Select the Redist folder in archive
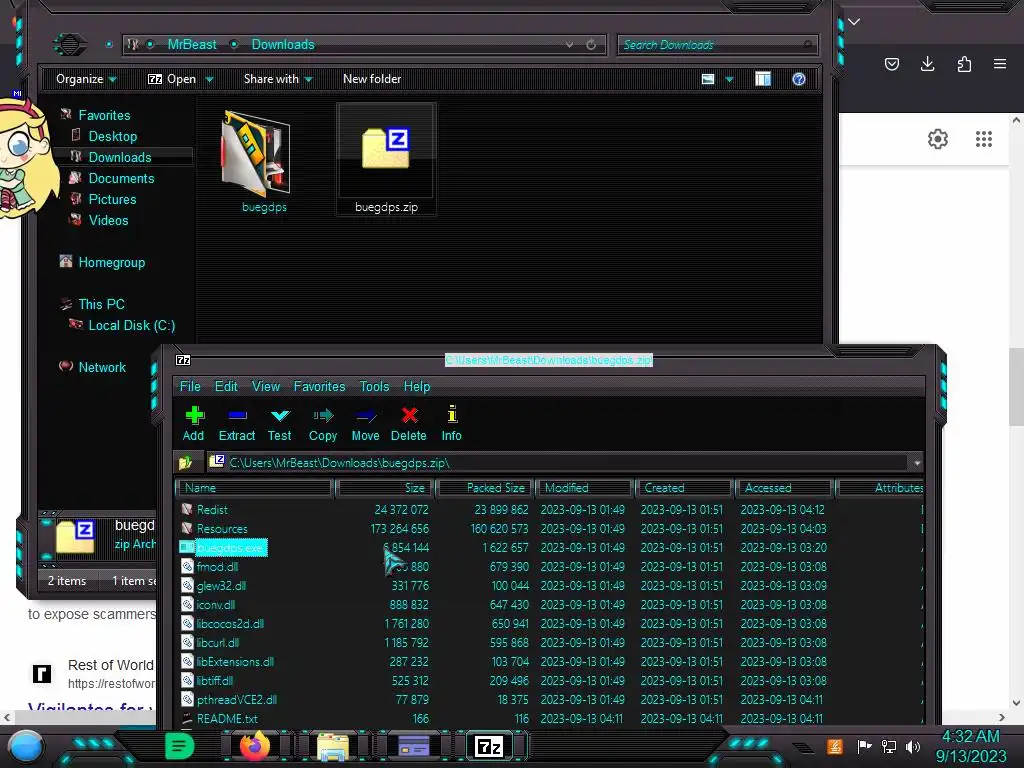The height and width of the screenshot is (768, 1024). 212,509
